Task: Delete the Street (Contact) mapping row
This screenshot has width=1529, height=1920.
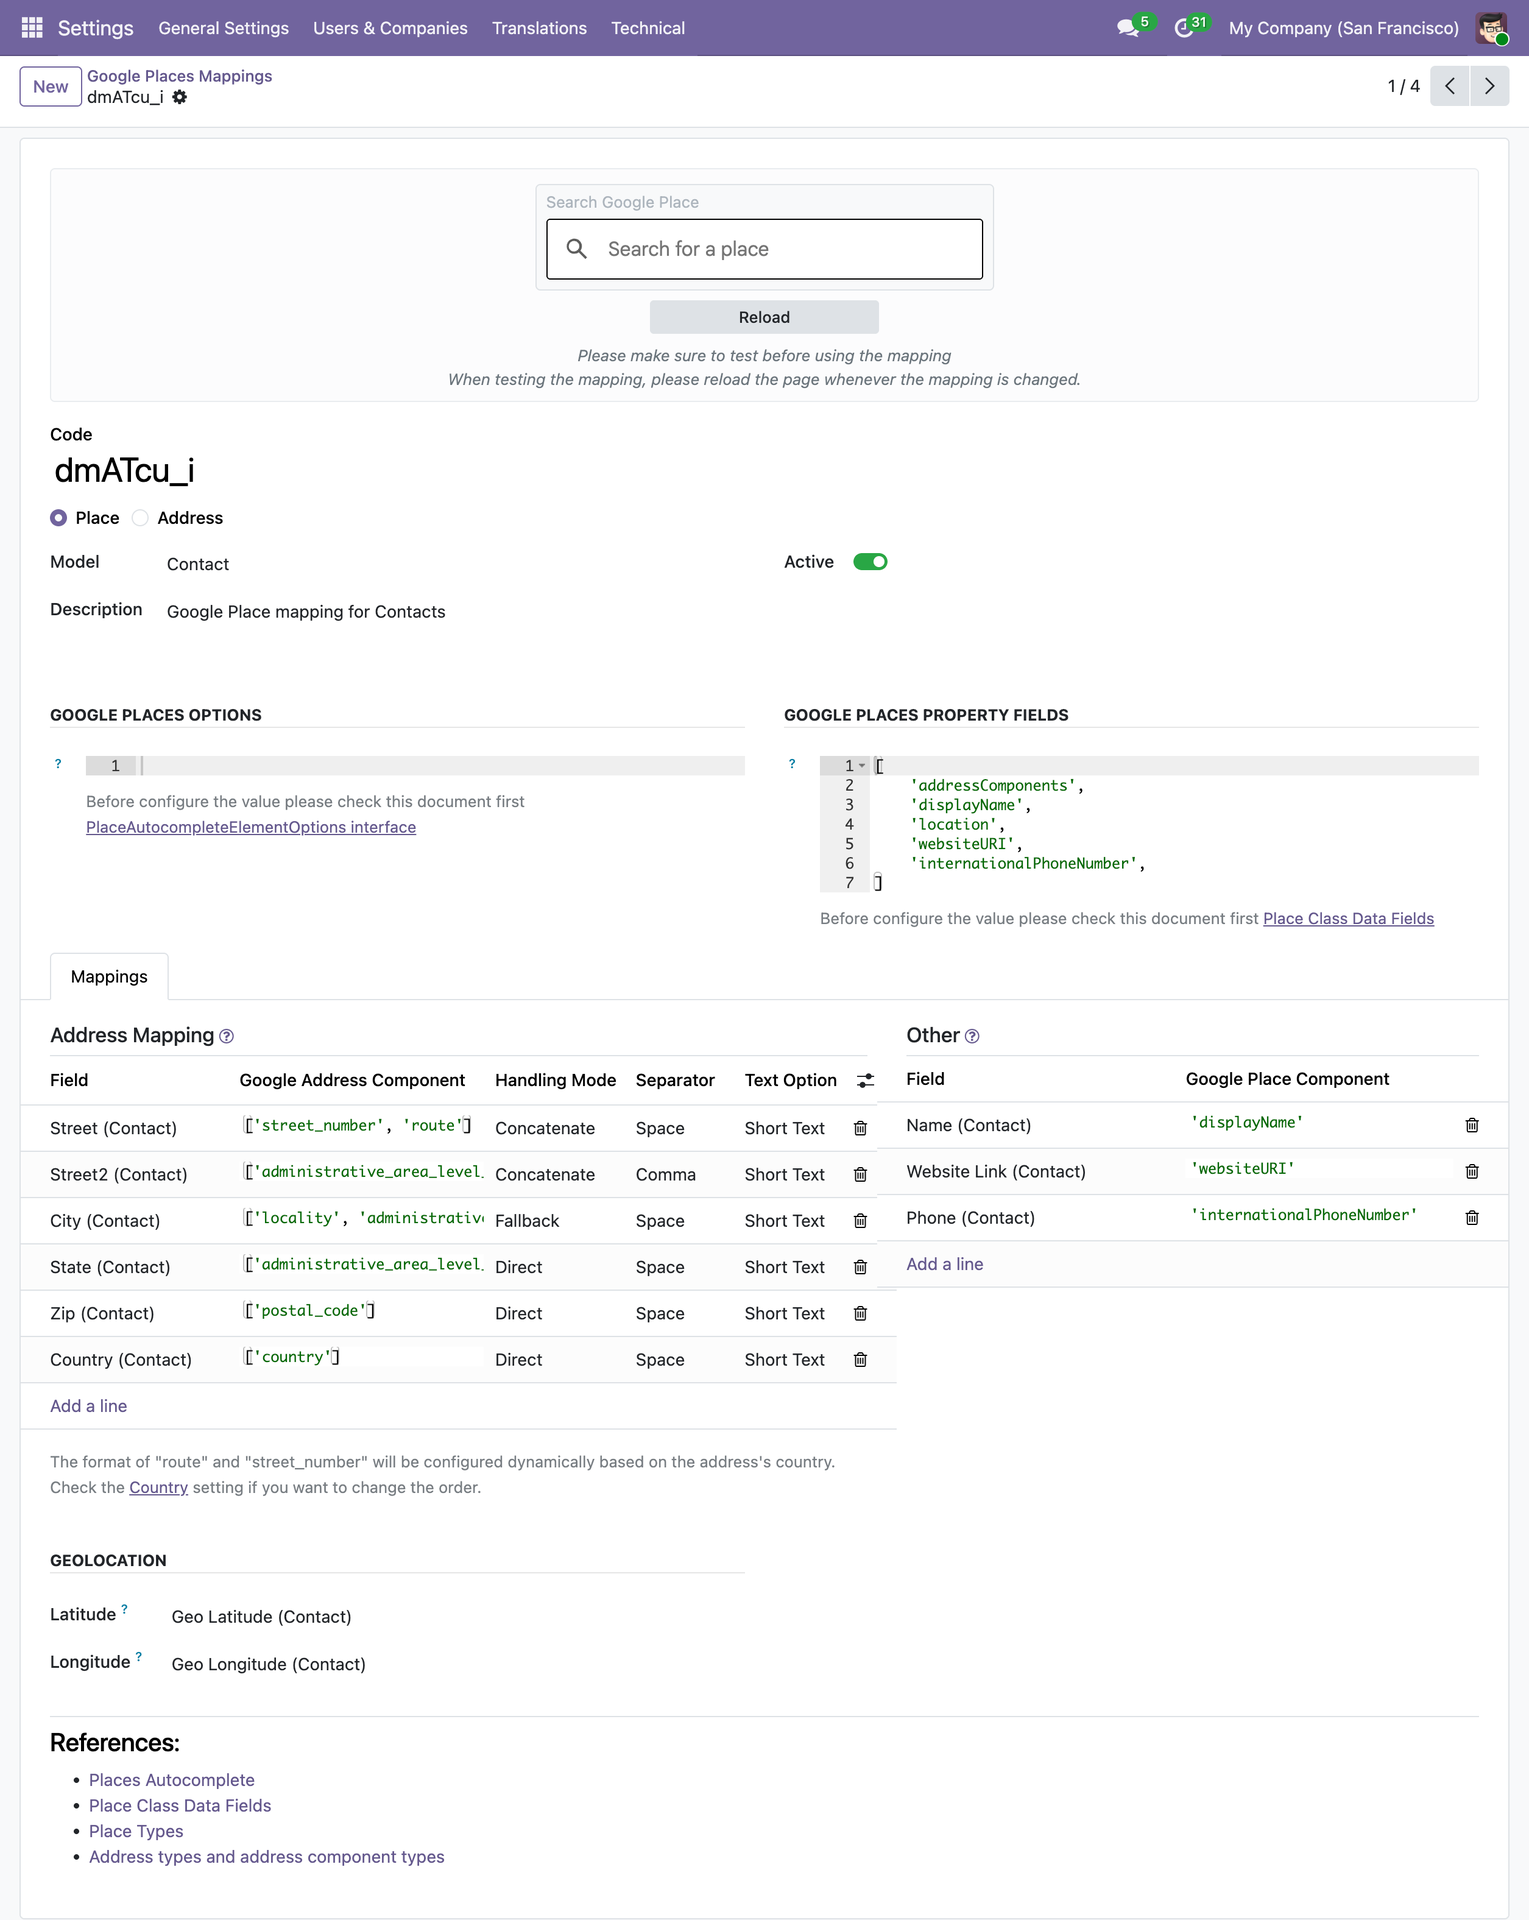Action: click(860, 1128)
